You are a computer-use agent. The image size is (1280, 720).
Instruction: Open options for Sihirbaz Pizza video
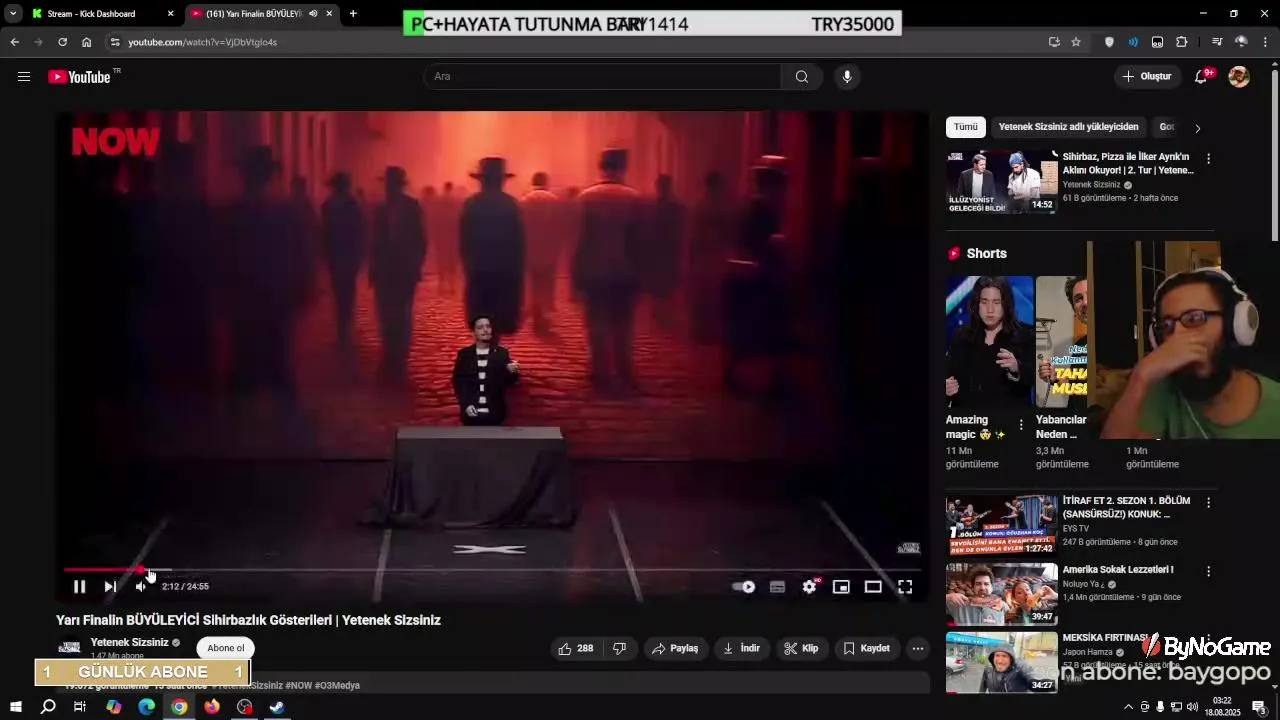tap(1208, 159)
